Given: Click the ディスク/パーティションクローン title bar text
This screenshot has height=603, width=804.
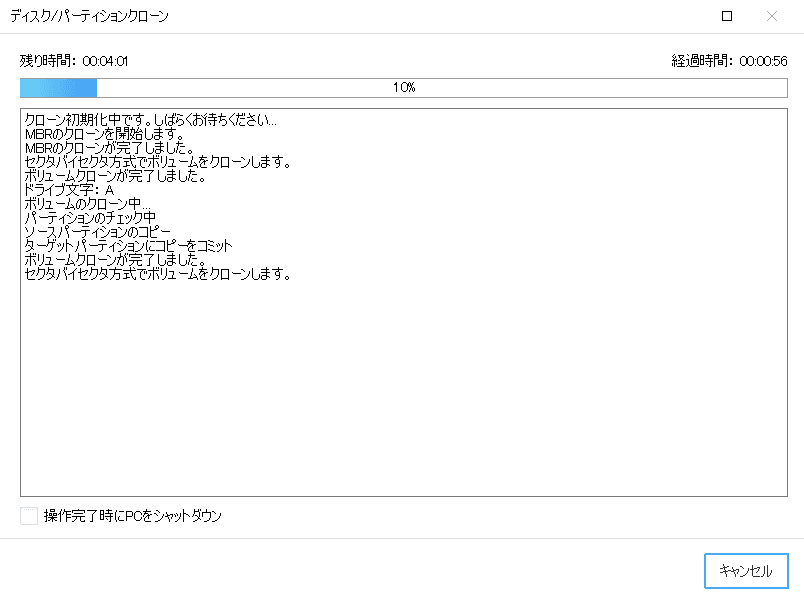Looking at the screenshot, I should pyautogui.click(x=90, y=16).
